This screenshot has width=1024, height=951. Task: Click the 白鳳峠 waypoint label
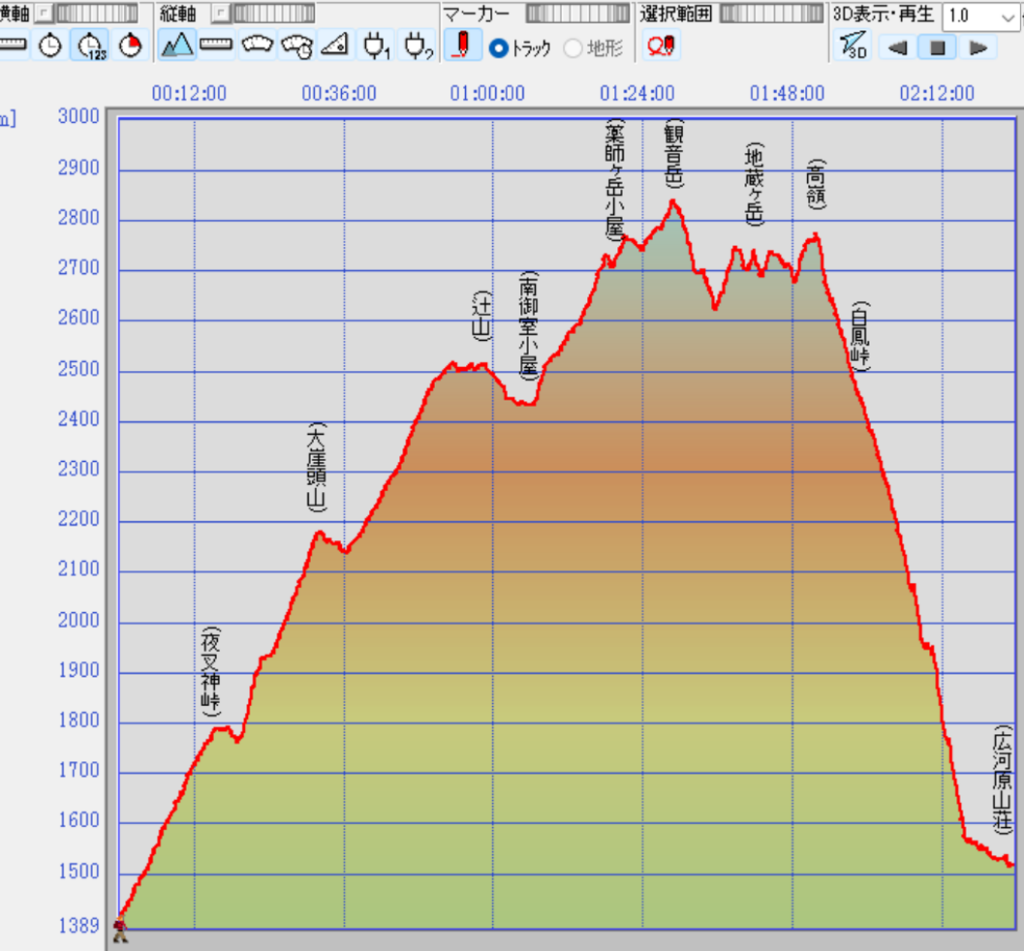(x=860, y=336)
